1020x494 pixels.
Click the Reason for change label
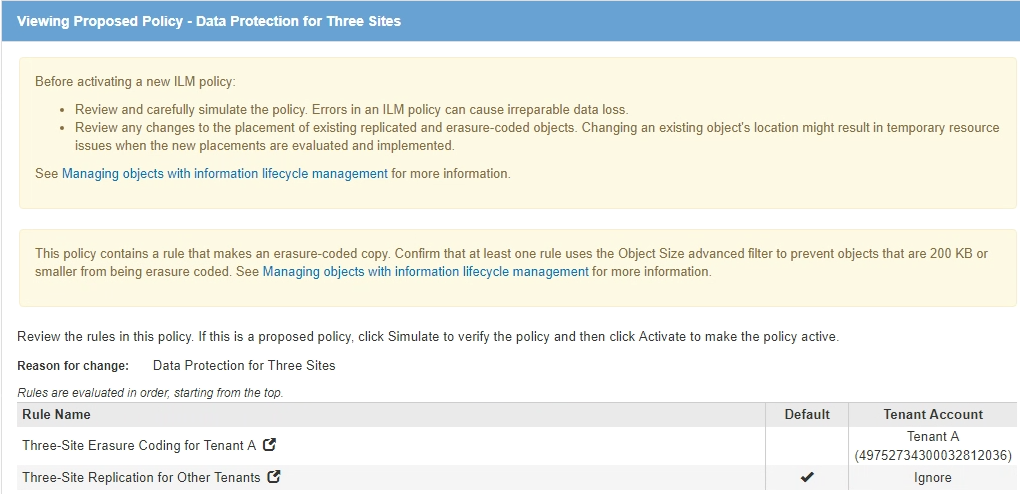click(x=73, y=365)
